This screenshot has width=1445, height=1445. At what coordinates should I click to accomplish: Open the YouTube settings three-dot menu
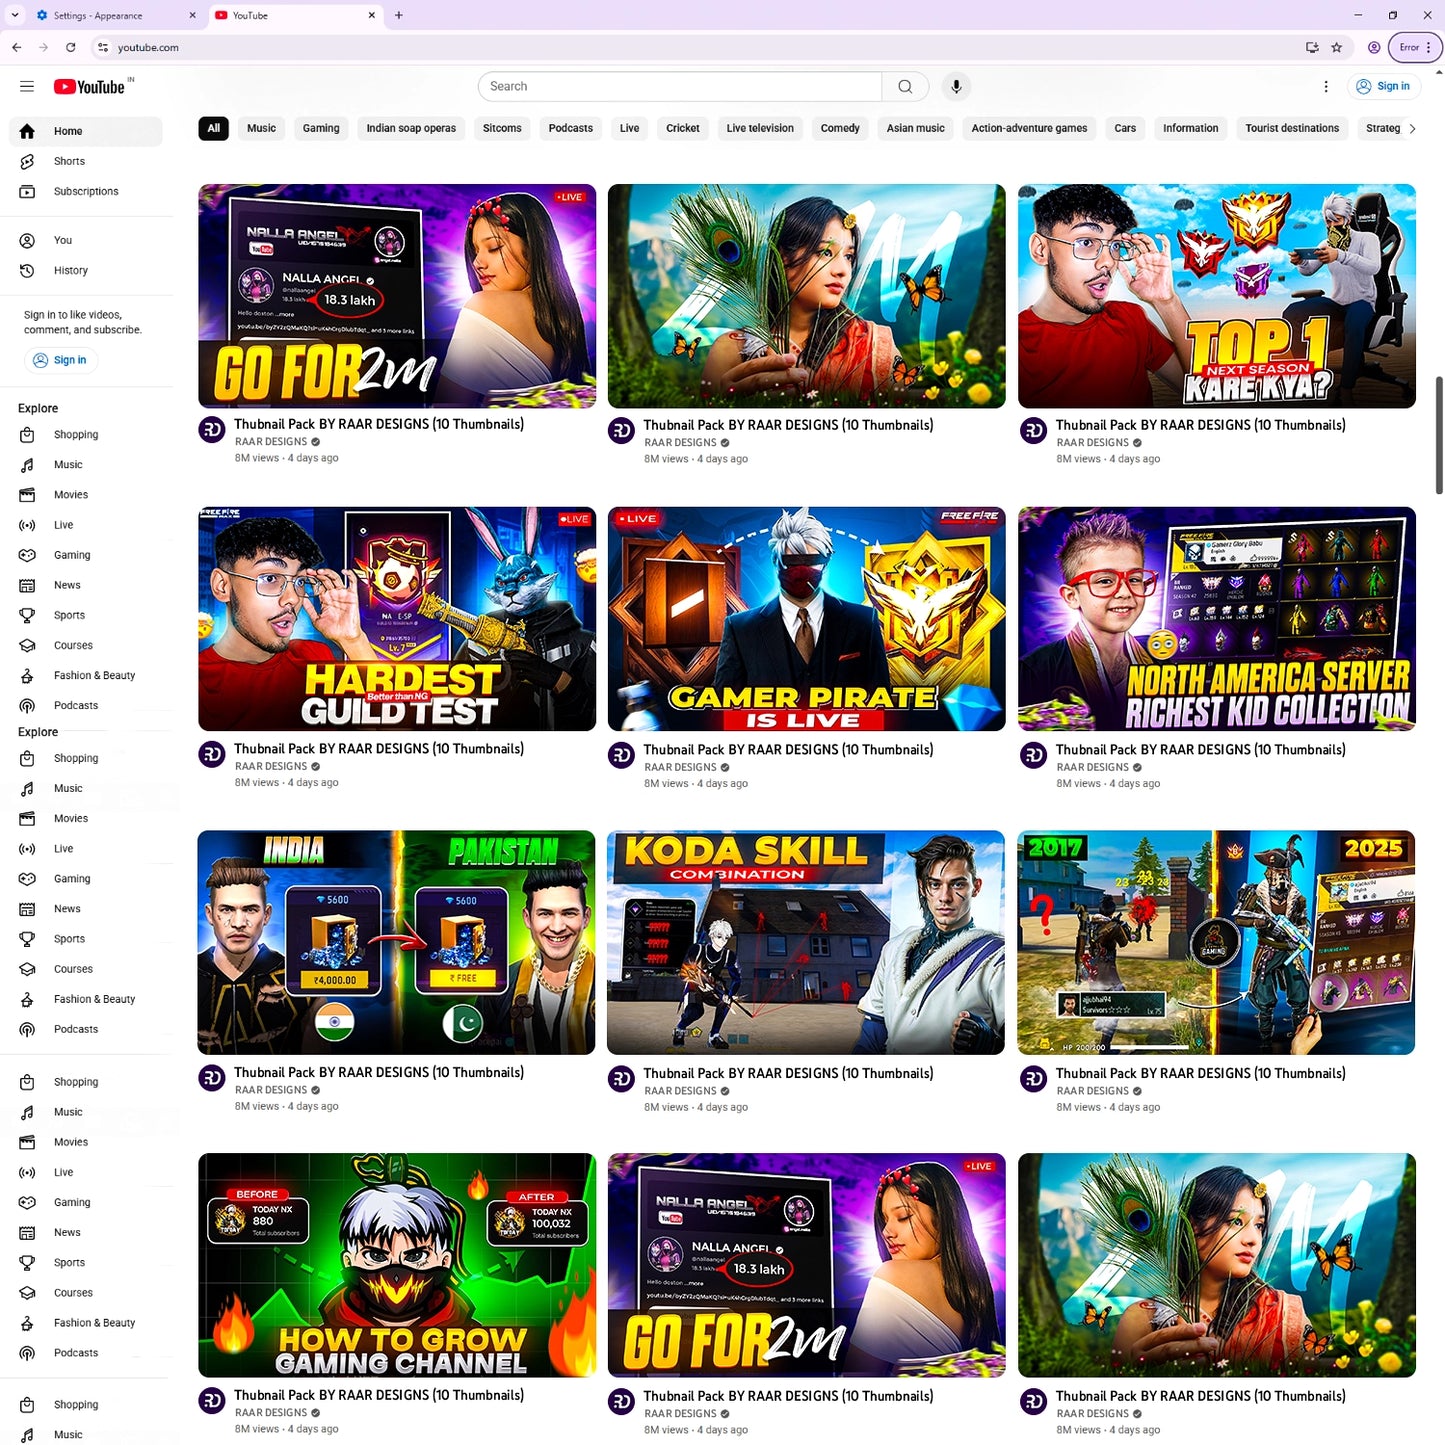tap(1326, 86)
